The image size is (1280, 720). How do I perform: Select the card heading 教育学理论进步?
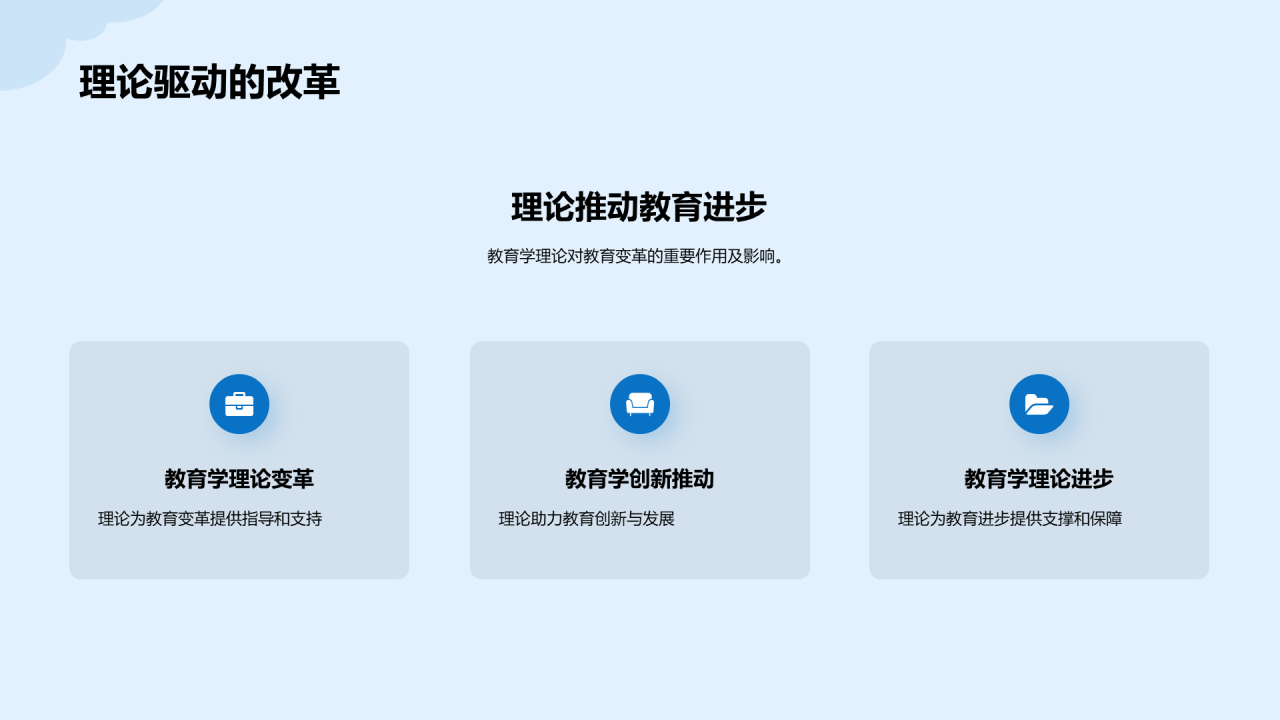point(1039,479)
